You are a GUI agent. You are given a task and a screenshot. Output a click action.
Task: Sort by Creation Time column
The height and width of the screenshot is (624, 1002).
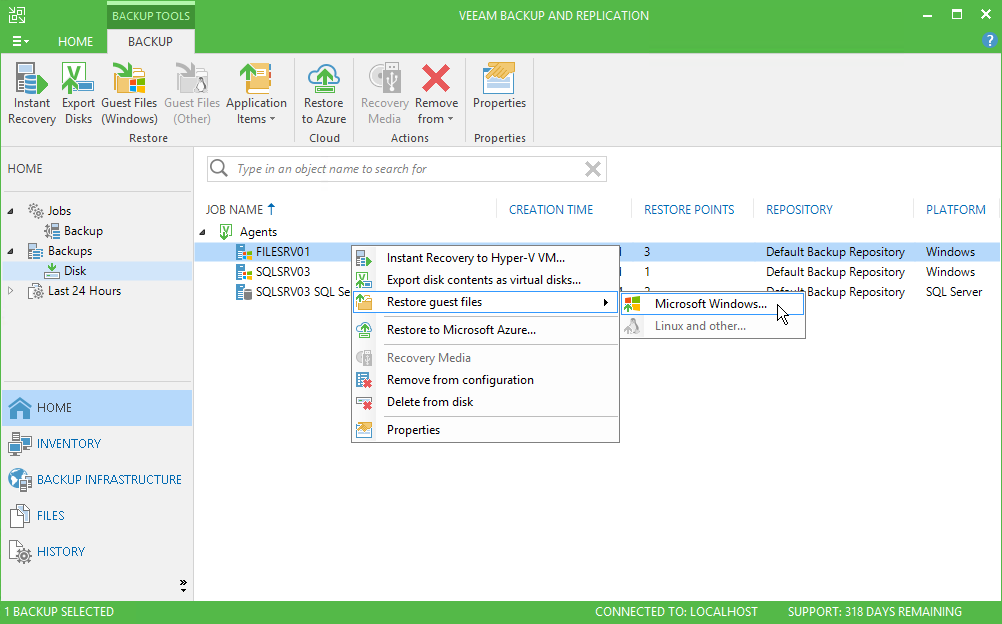551,210
